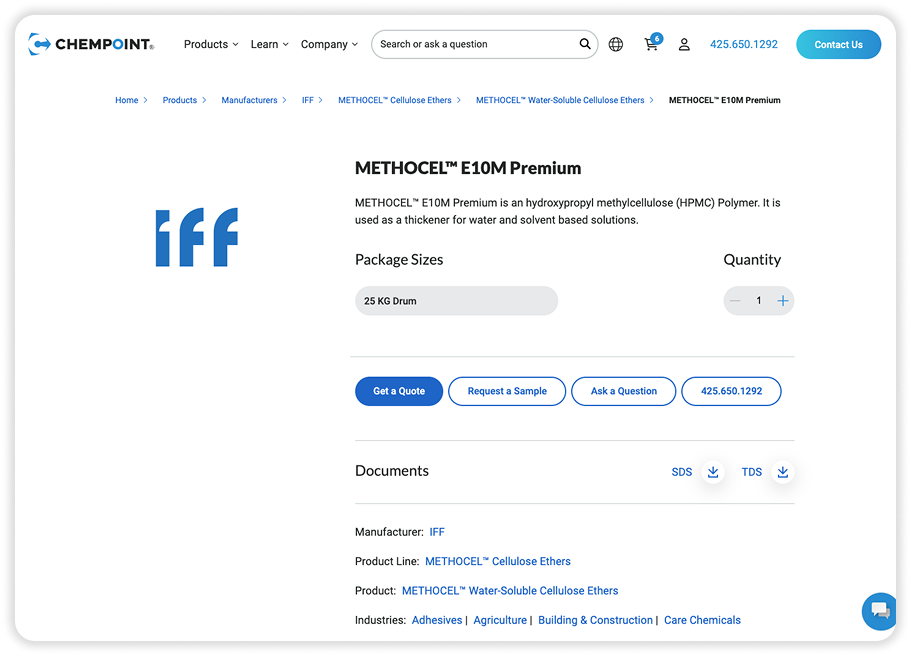Go to ChemPoint homepage logo
911x656 pixels.
click(x=91, y=44)
